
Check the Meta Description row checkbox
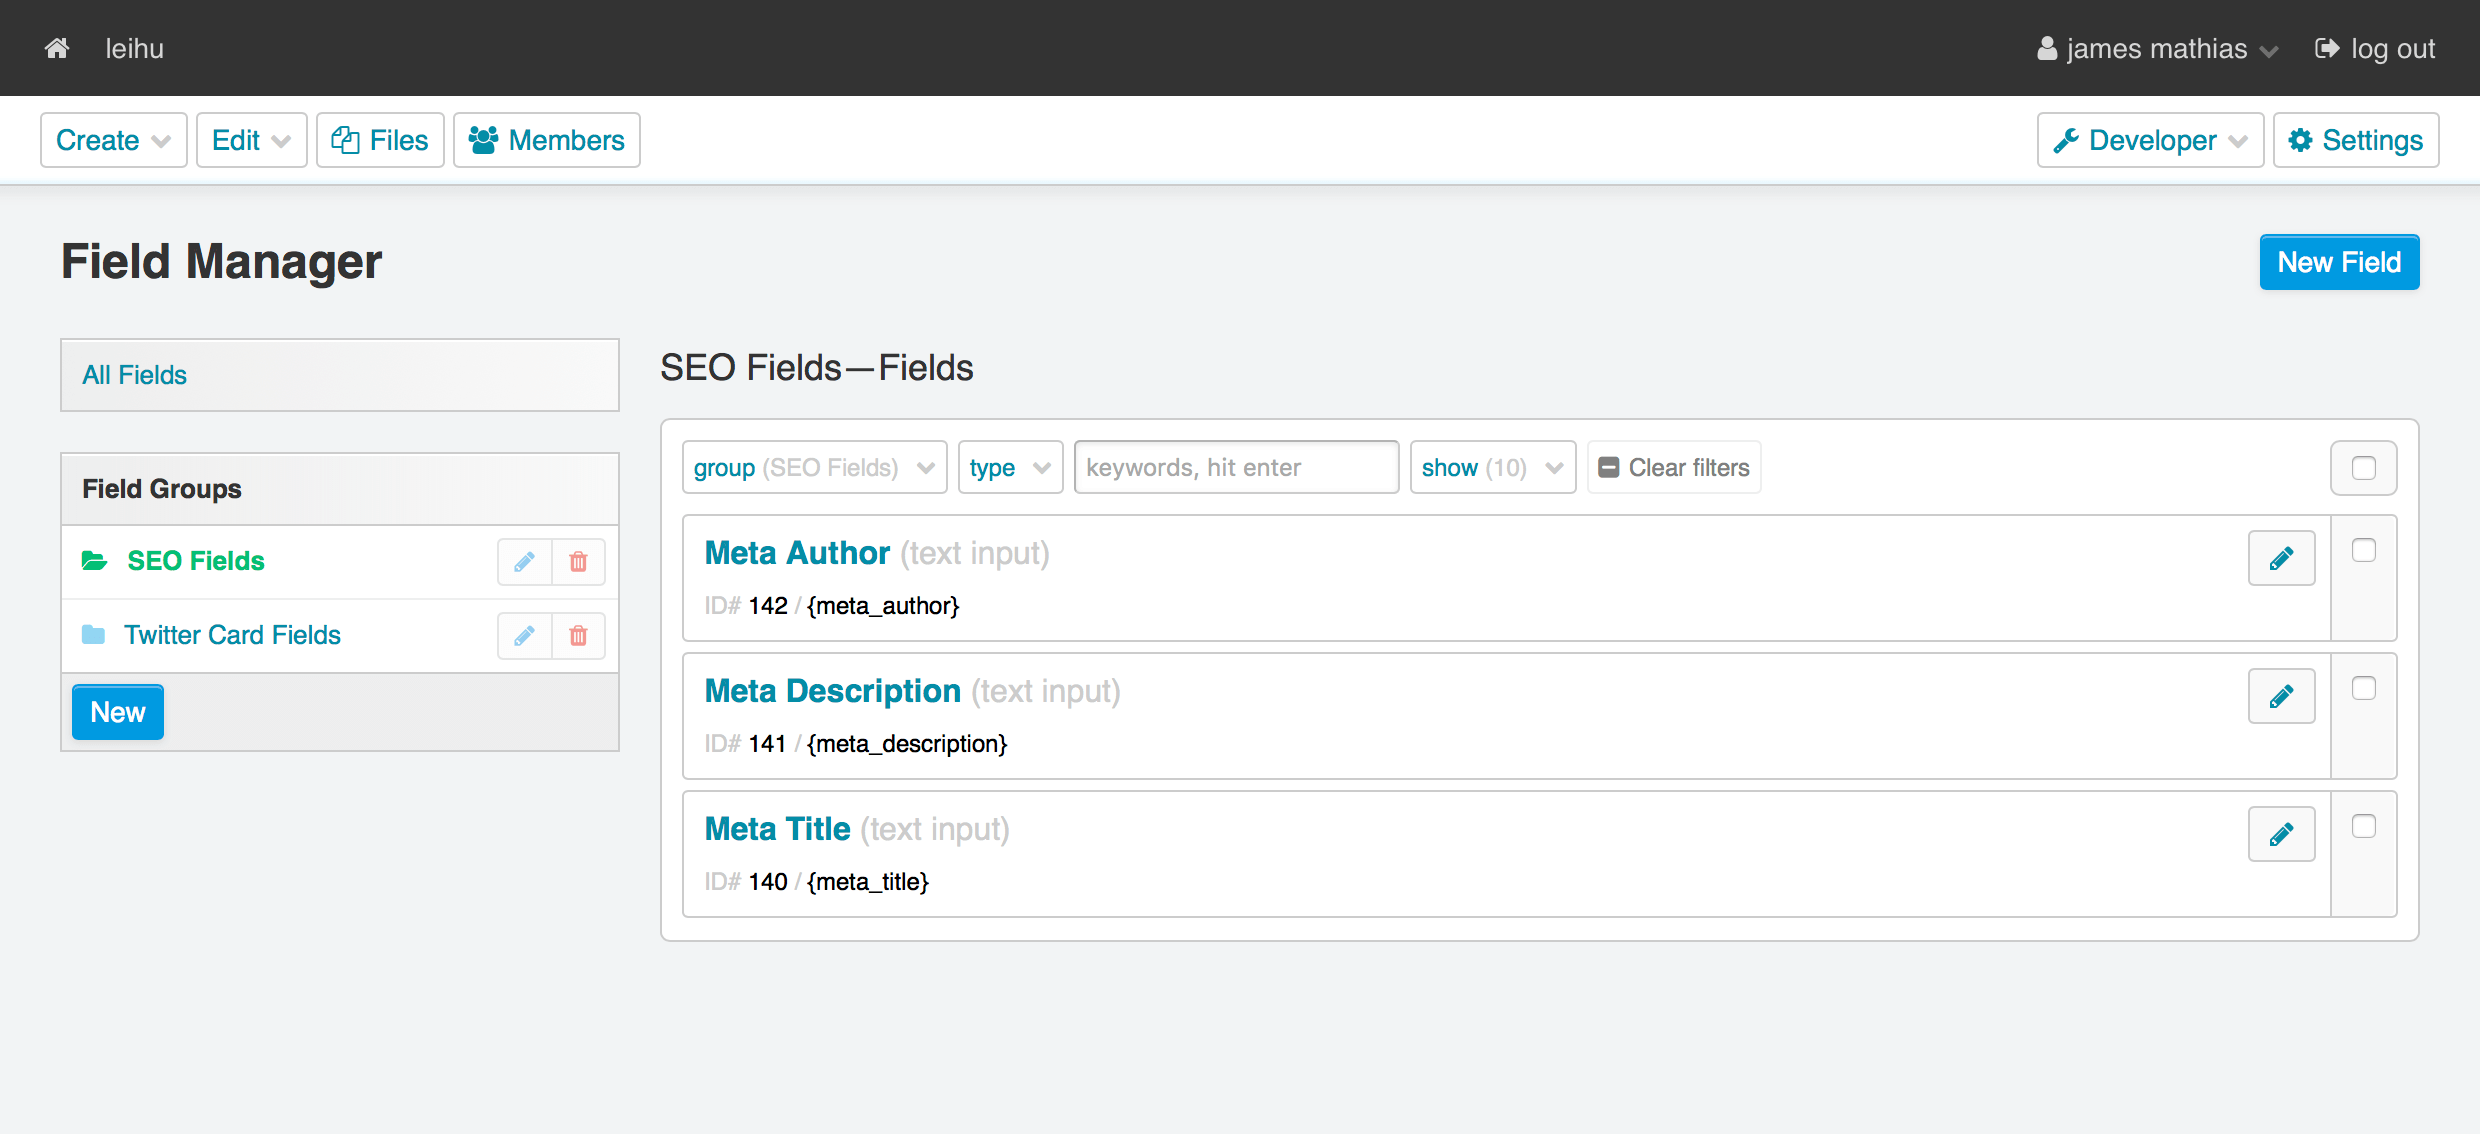tap(2363, 689)
